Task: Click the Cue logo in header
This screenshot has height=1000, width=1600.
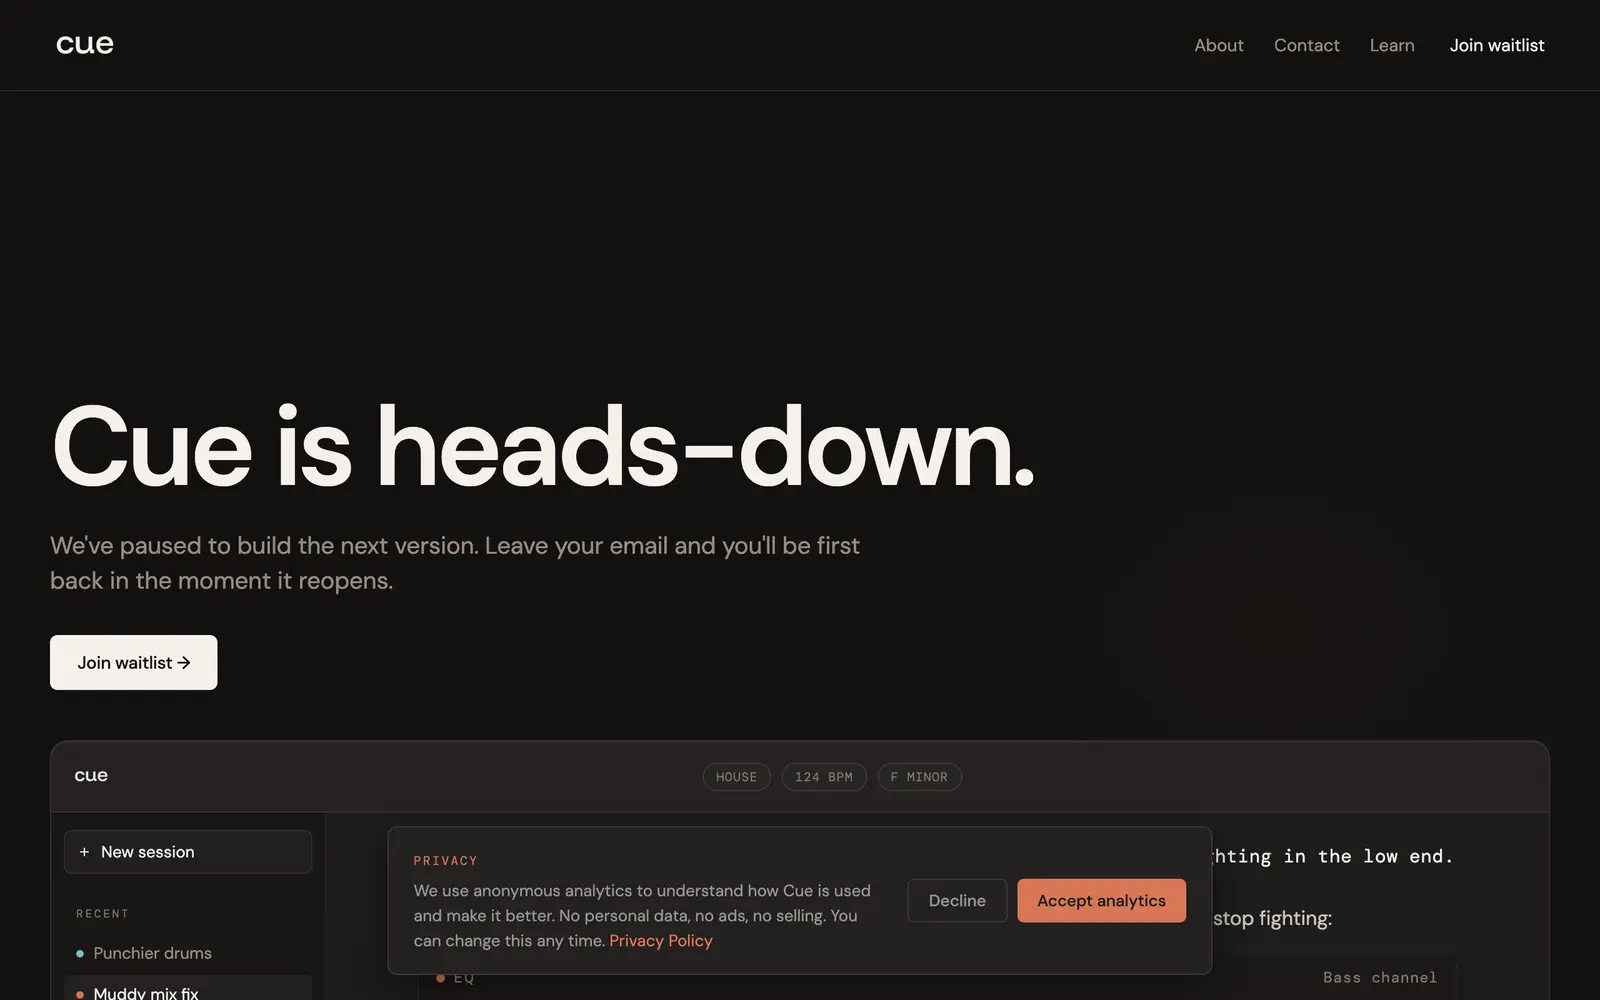Action: (x=85, y=45)
